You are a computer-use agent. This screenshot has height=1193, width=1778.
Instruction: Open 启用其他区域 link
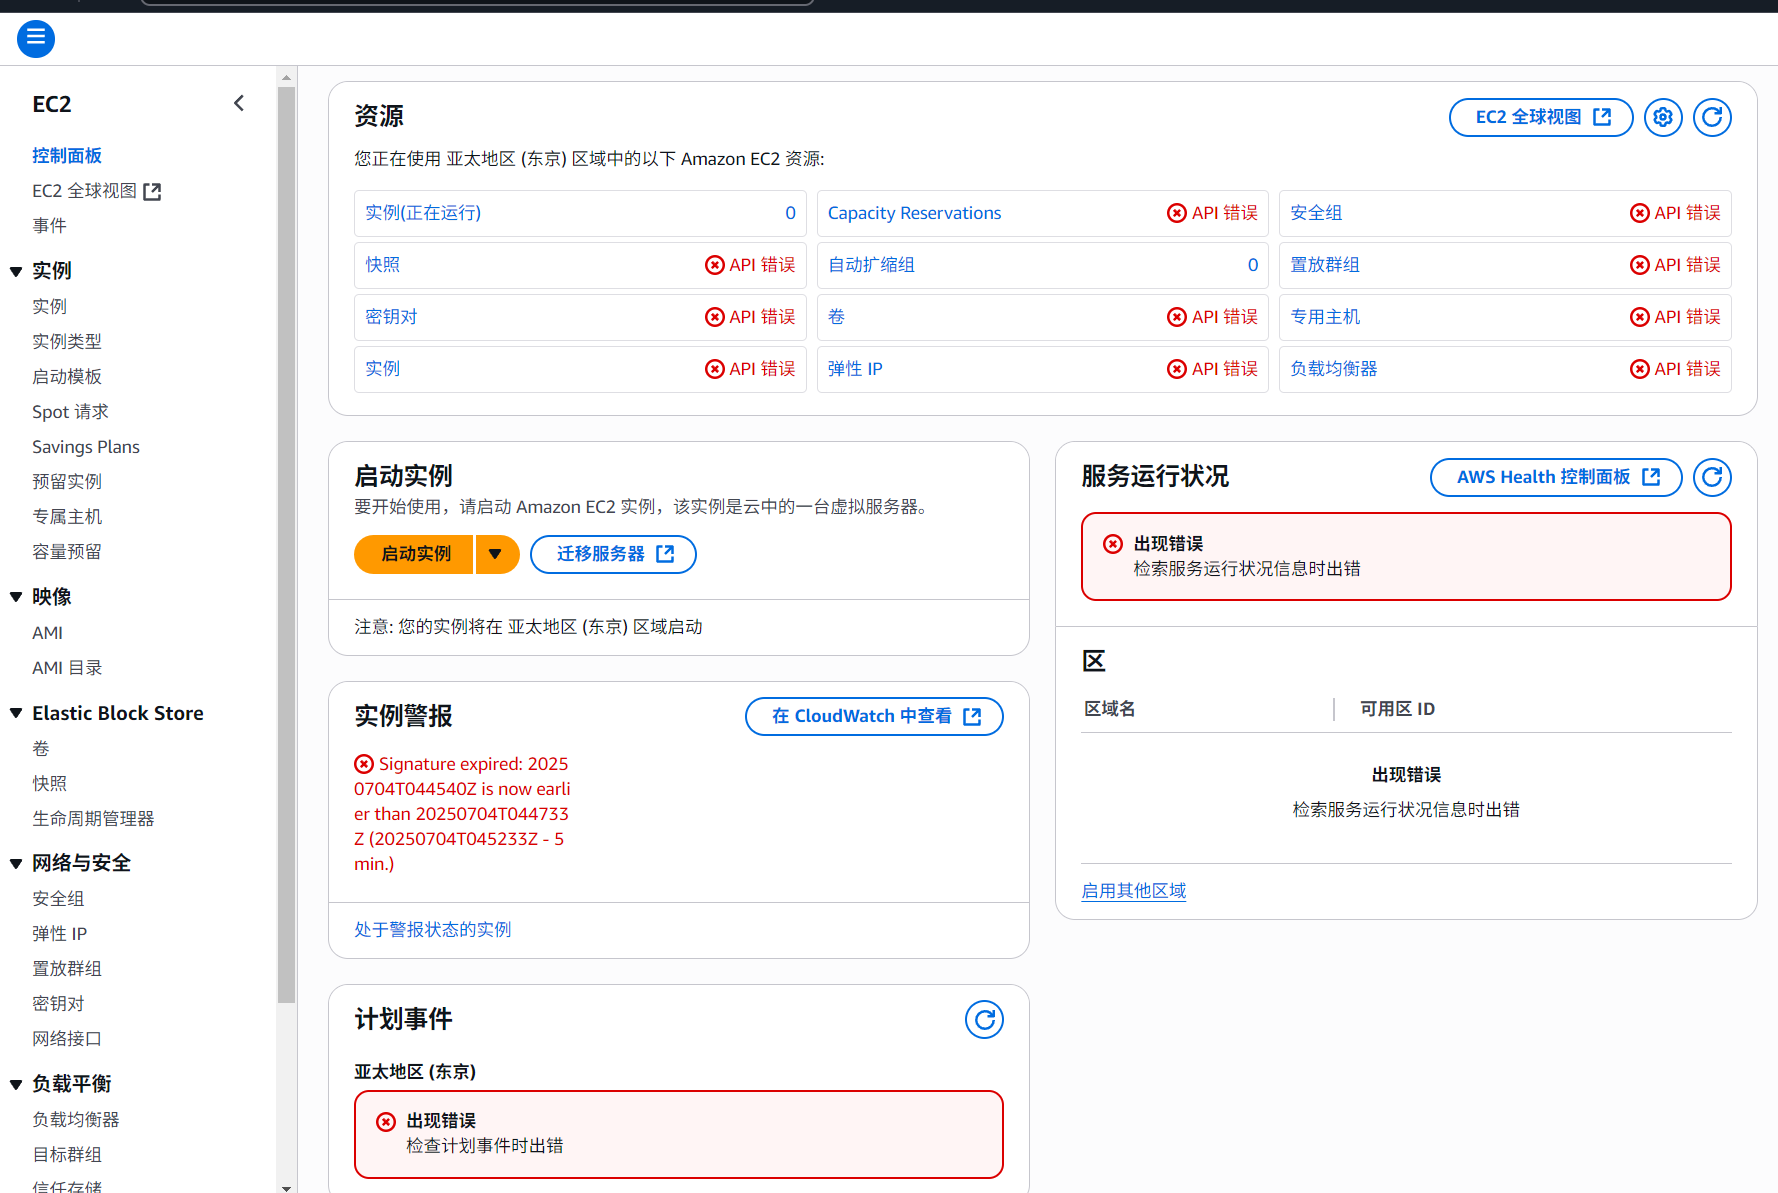[1134, 890]
